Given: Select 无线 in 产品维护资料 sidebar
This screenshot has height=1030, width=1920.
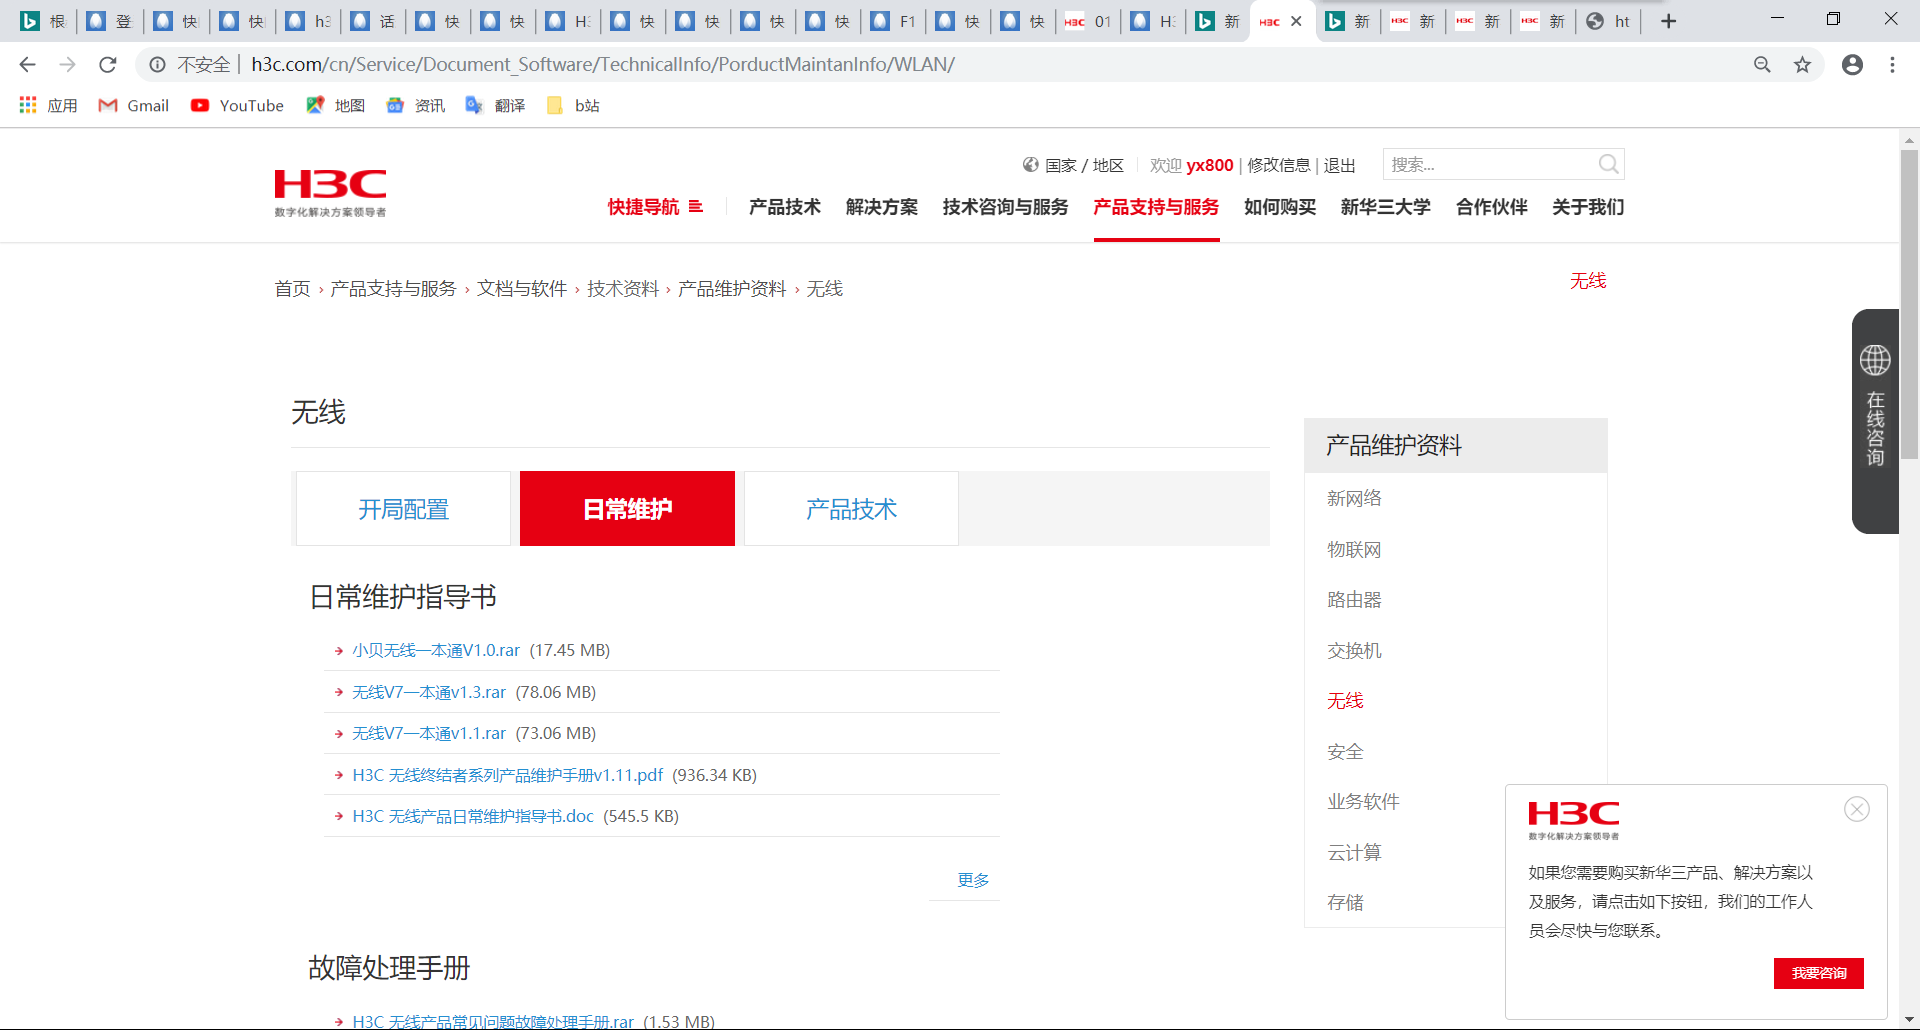Looking at the screenshot, I should pos(1345,700).
